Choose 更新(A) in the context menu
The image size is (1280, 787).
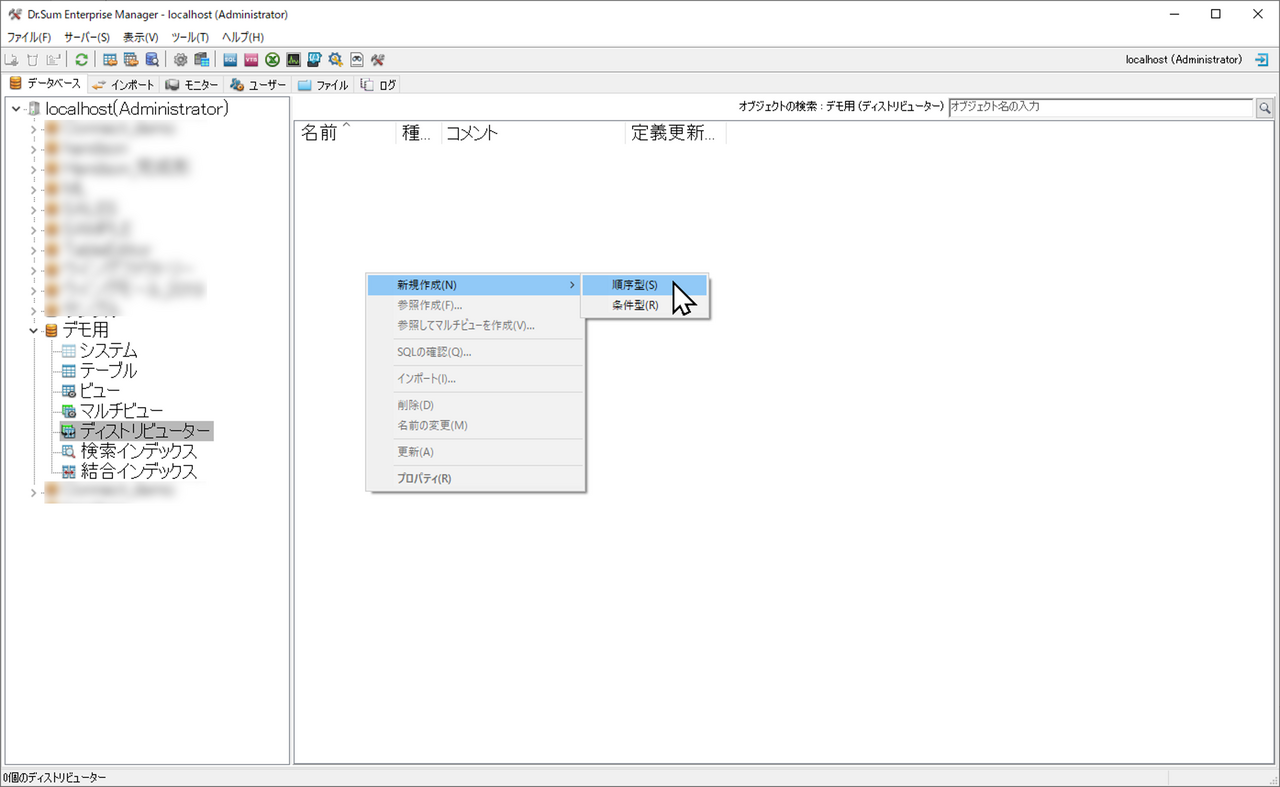click(x=475, y=452)
